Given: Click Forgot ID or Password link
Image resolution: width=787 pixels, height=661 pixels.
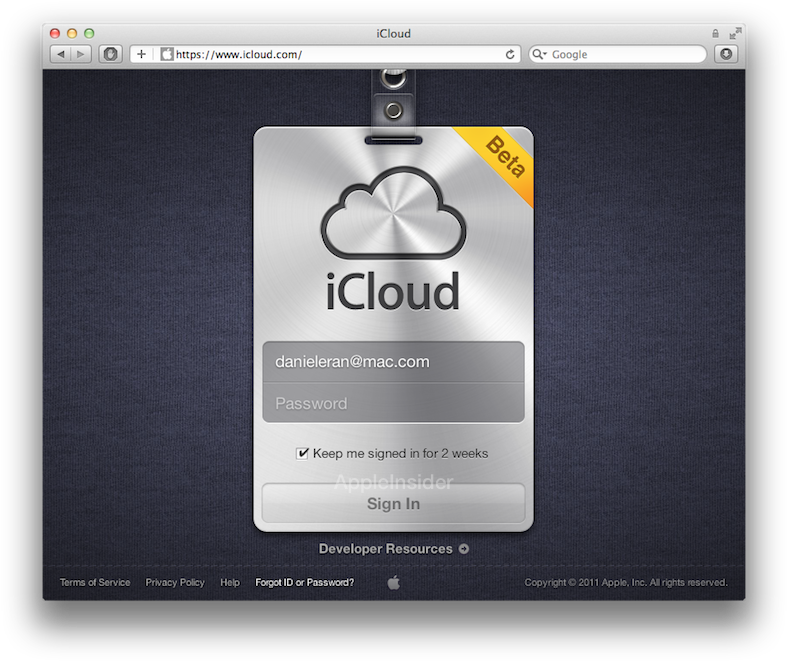Looking at the screenshot, I should pyautogui.click(x=304, y=582).
